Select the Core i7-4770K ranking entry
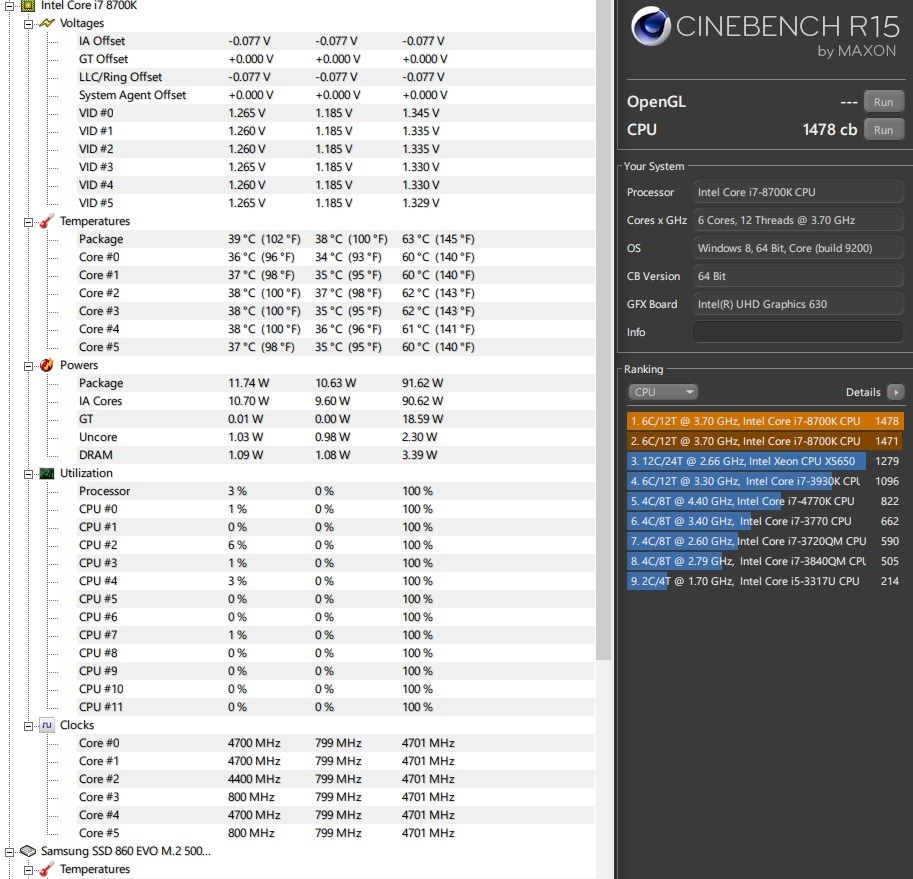913x879 pixels. click(x=765, y=501)
